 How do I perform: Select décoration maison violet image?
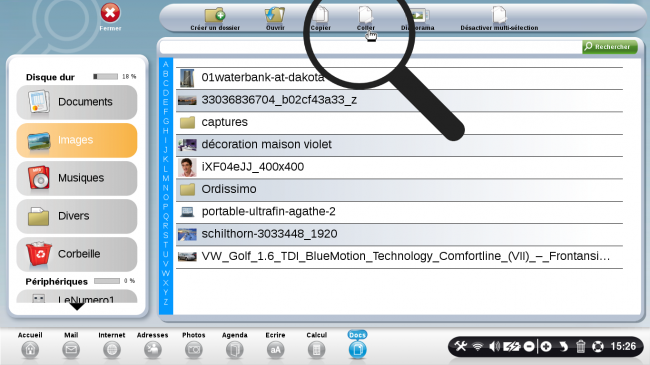[x=399, y=145]
